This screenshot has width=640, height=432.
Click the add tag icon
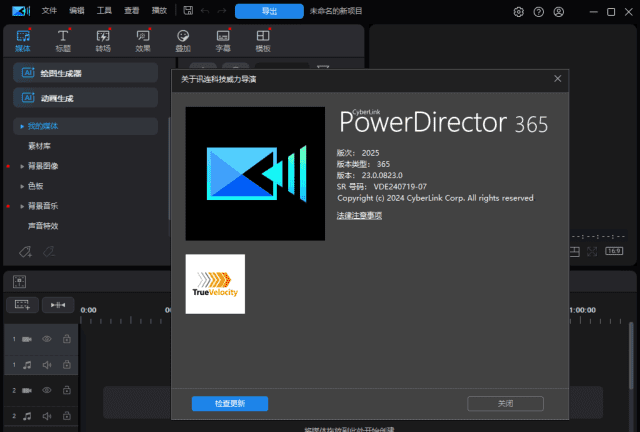[25, 252]
